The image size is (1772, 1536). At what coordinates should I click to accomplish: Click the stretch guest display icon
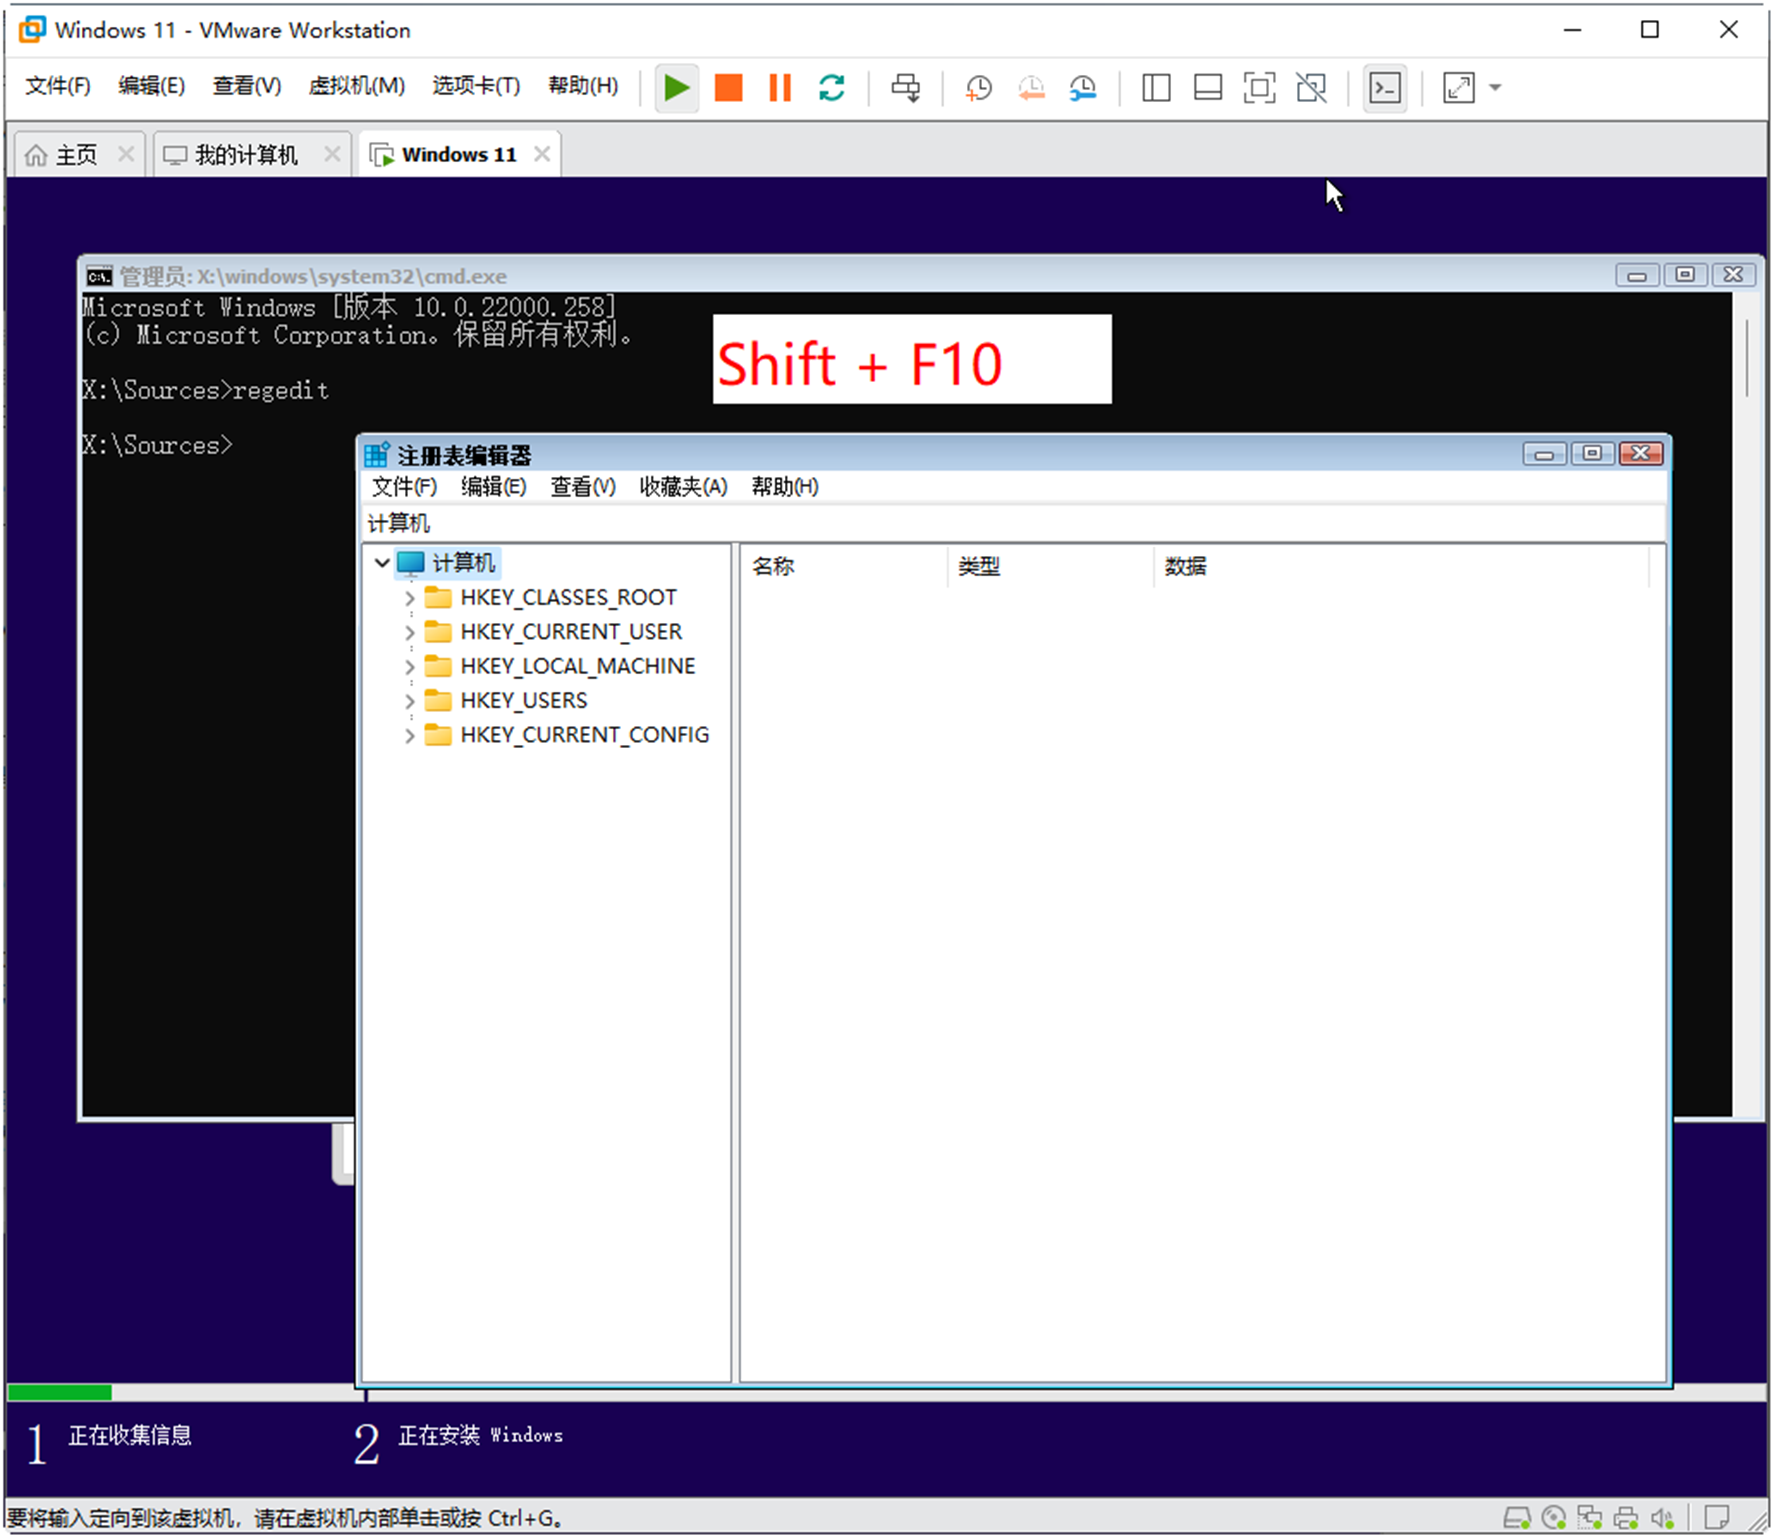[1459, 88]
